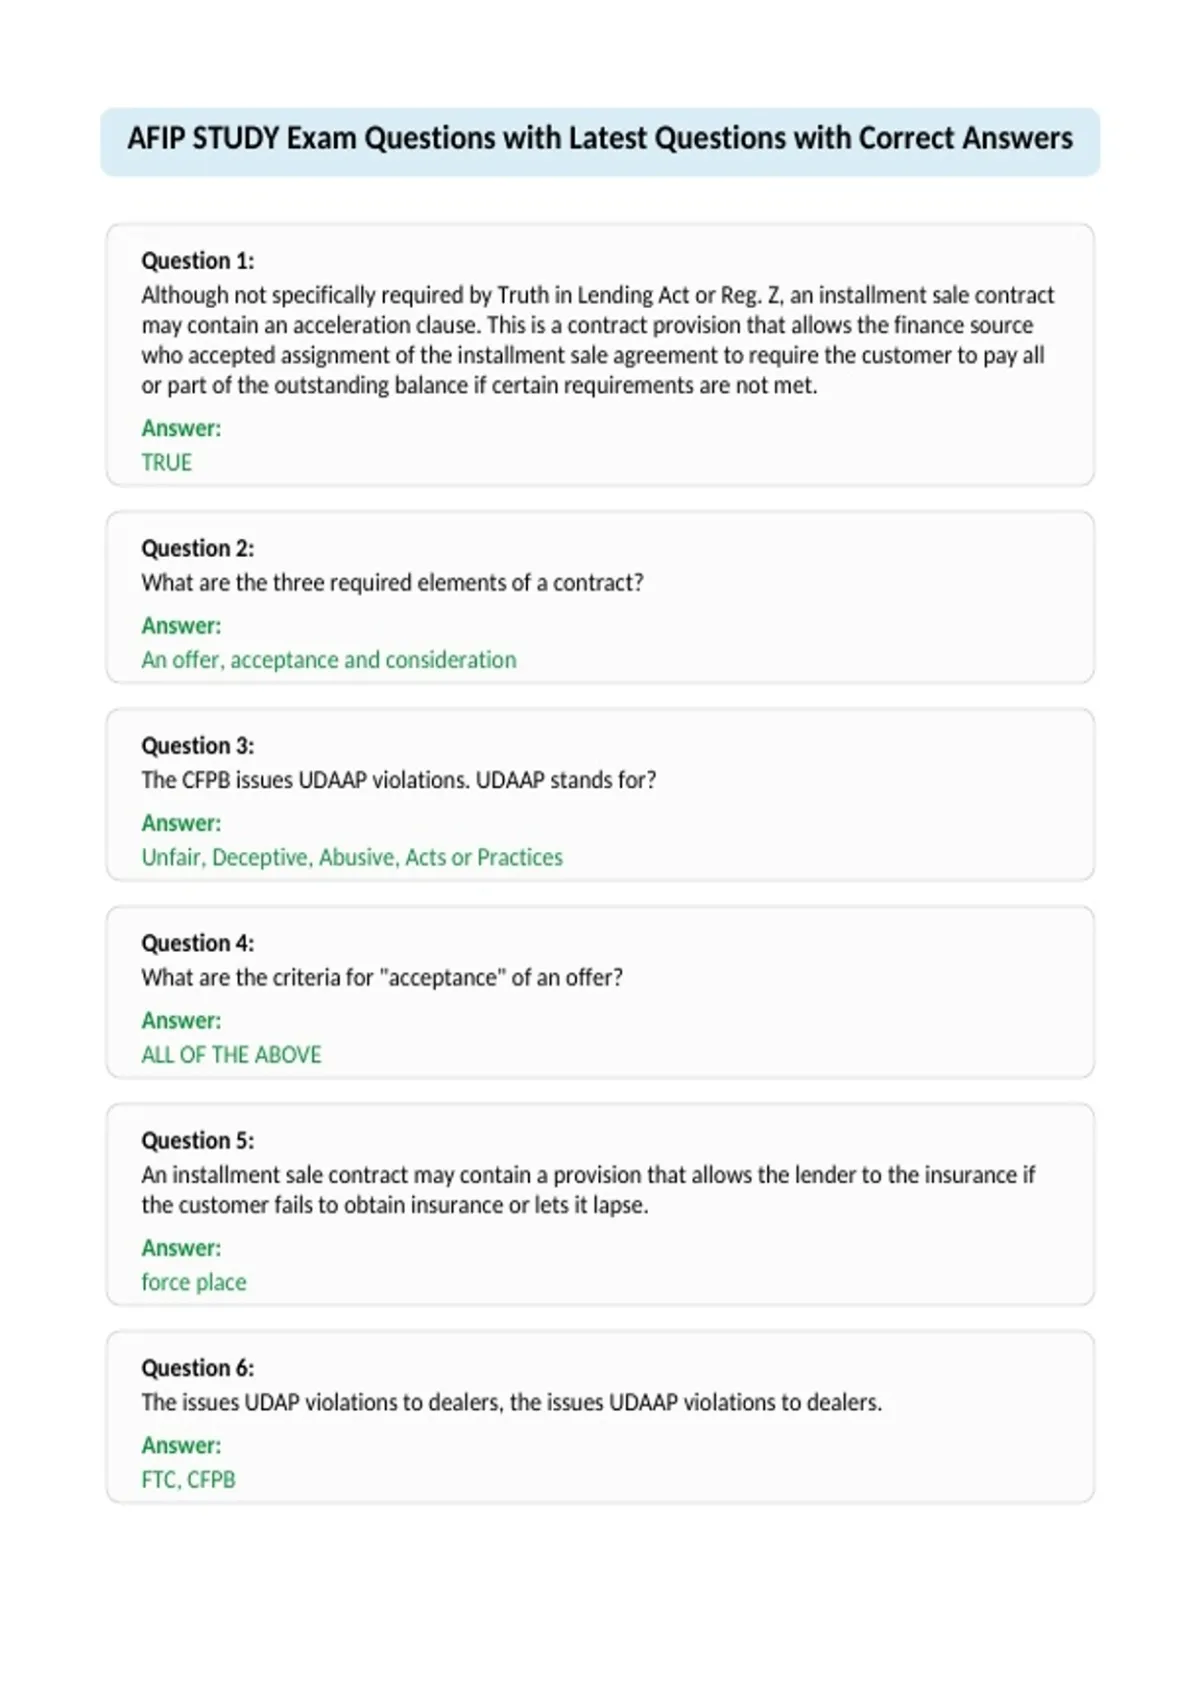Image resolution: width=1200 pixels, height=1700 pixels.
Task: Click the "force place" answer text
Action: (193, 1282)
